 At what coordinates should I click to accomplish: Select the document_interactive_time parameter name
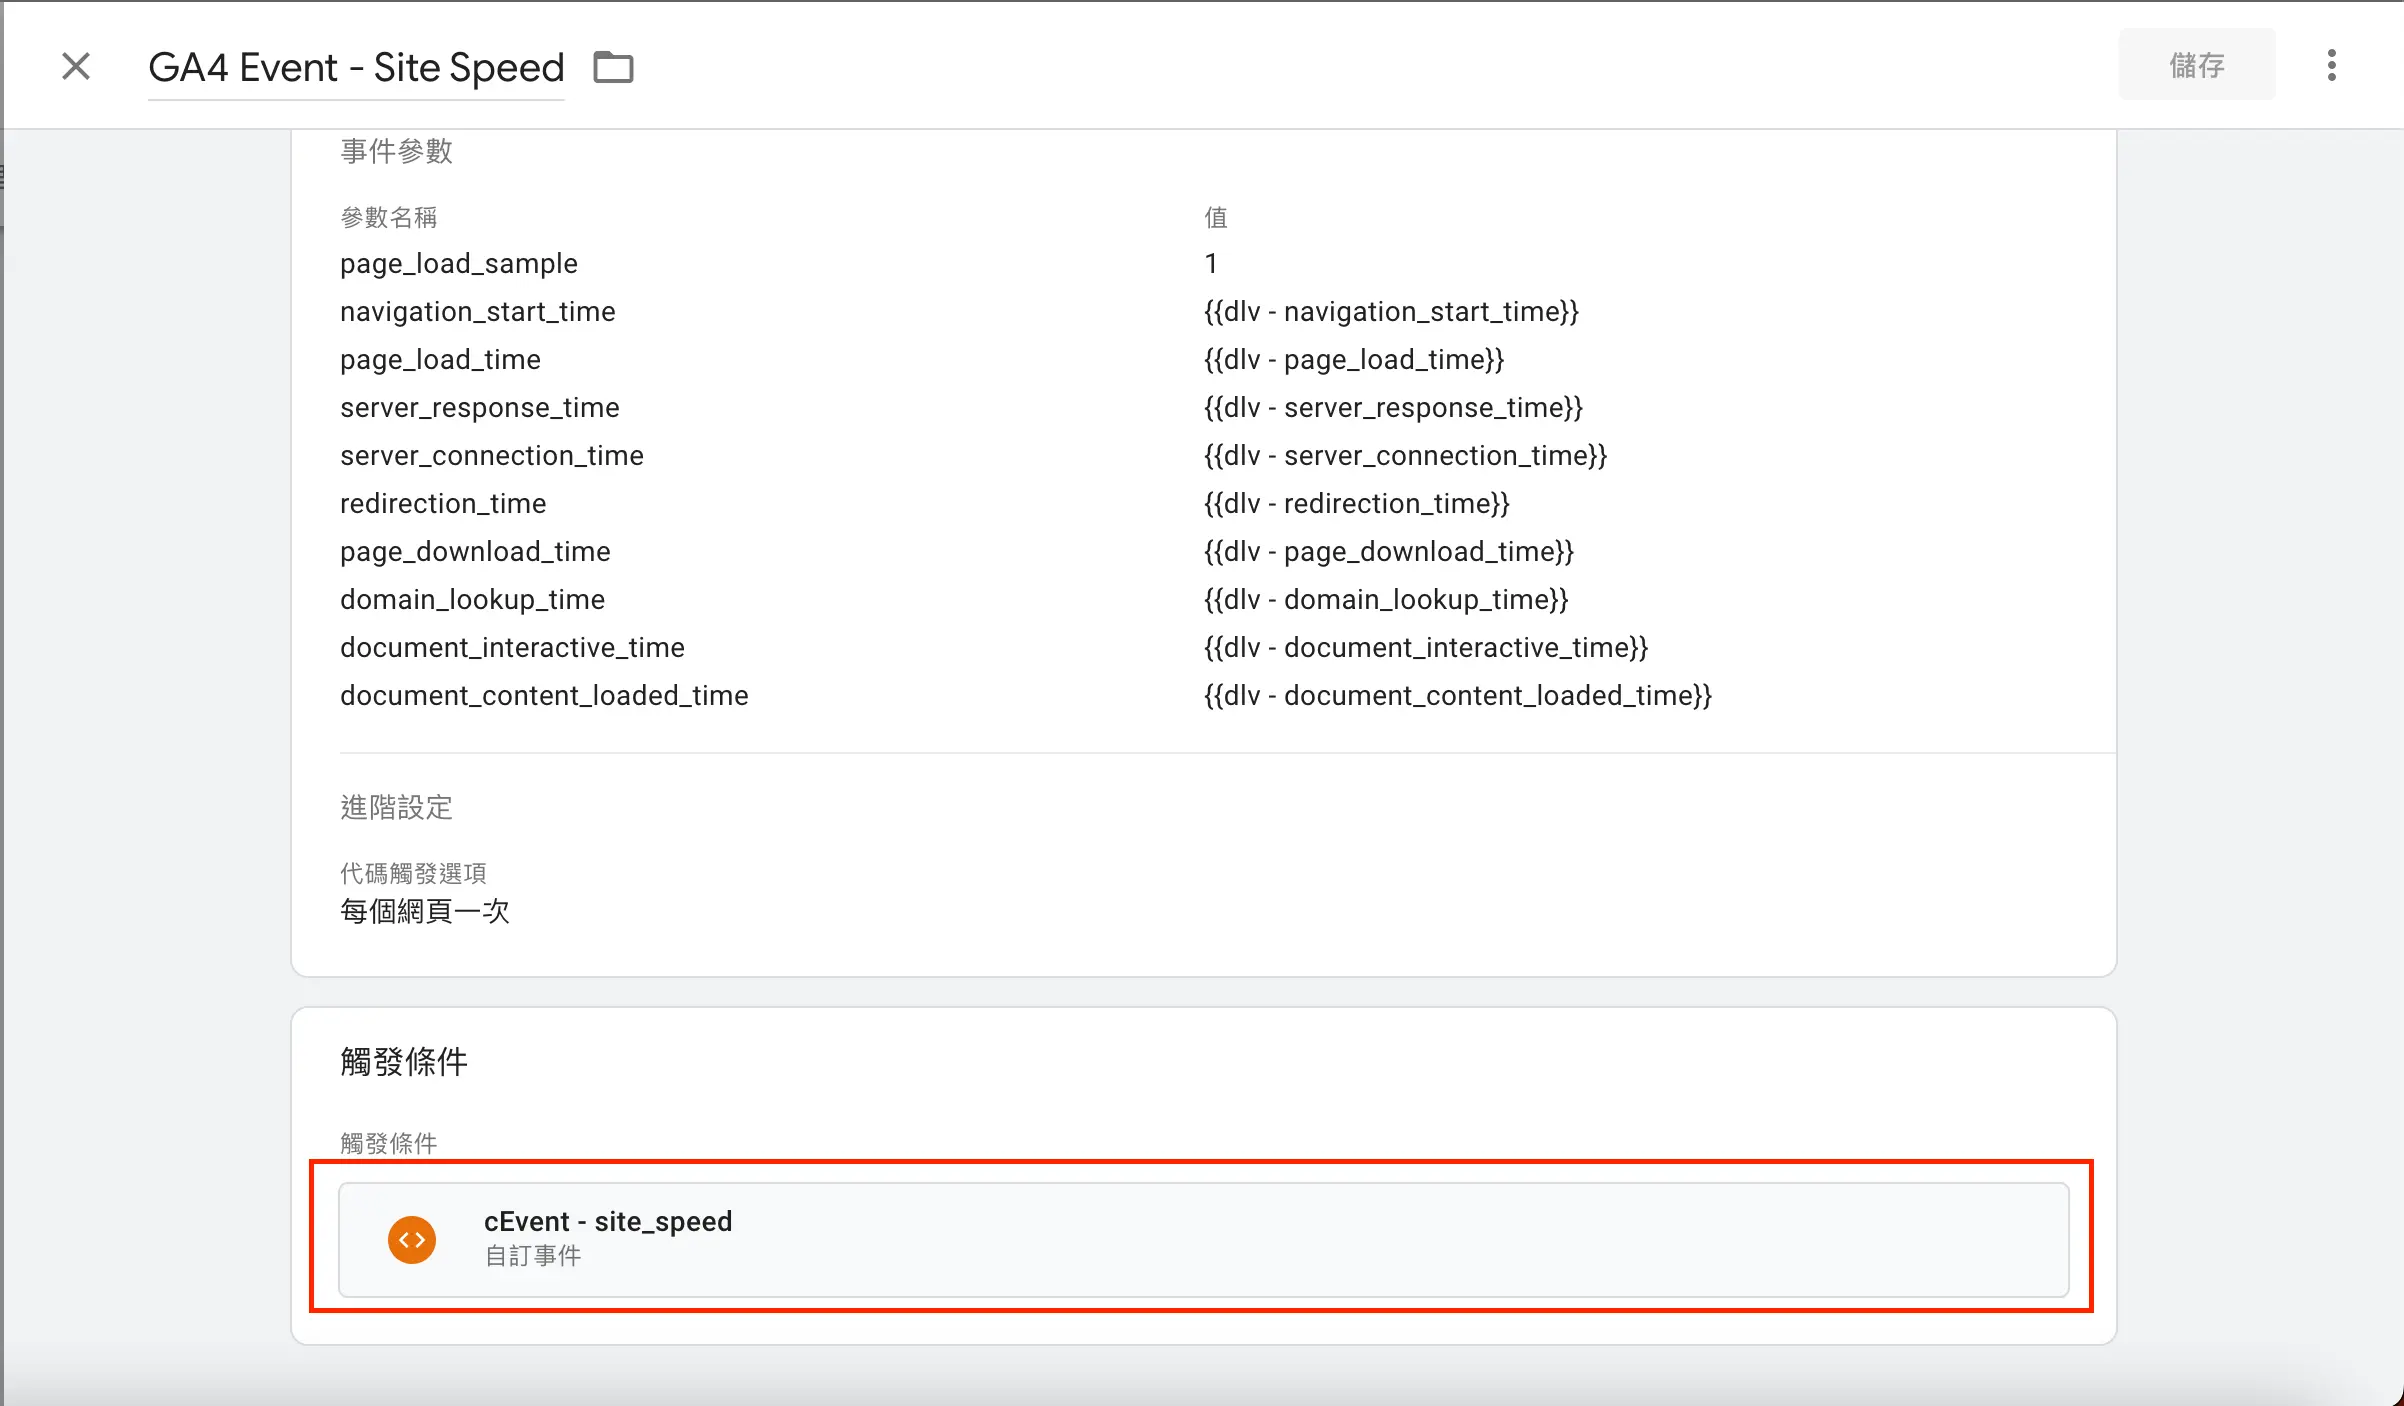tap(512, 648)
